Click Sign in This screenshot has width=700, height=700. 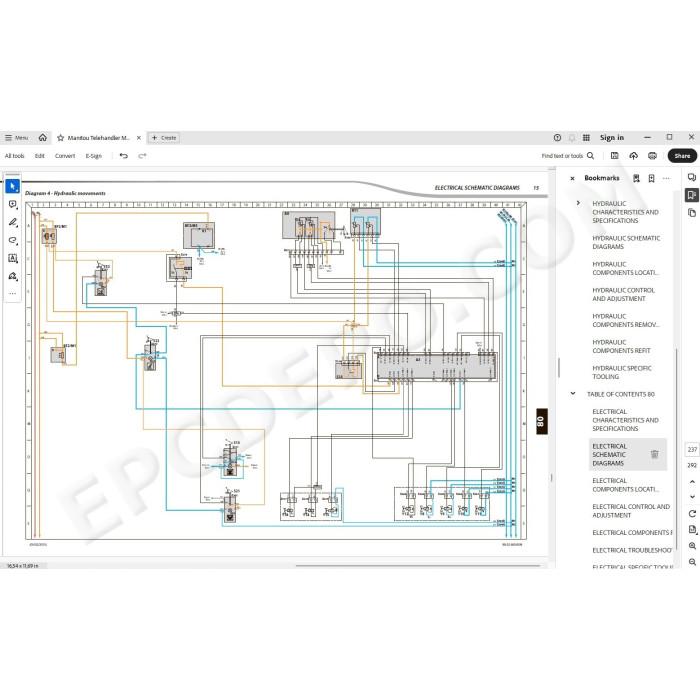[612, 138]
